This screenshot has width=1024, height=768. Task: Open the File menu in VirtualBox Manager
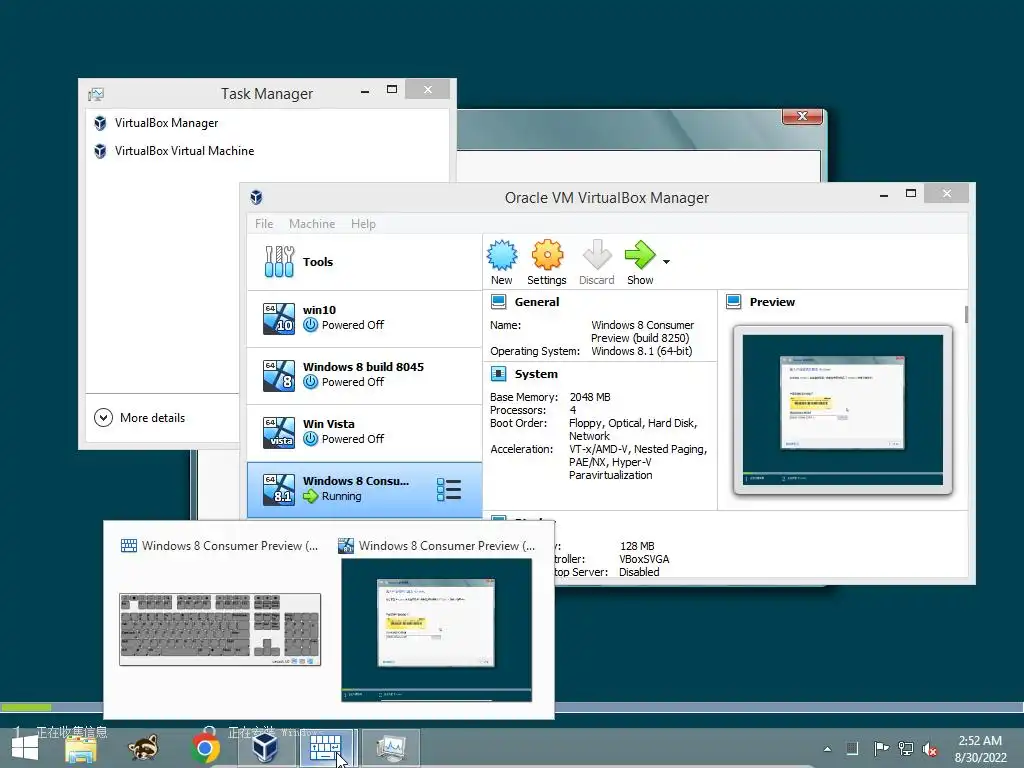pyautogui.click(x=264, y=224)
